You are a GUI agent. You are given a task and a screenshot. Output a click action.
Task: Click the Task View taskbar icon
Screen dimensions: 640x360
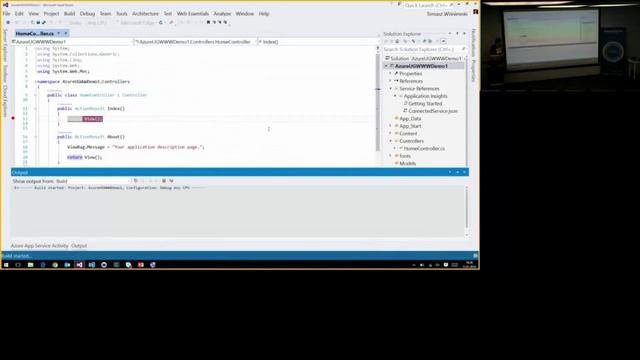[x=18, y=265]
